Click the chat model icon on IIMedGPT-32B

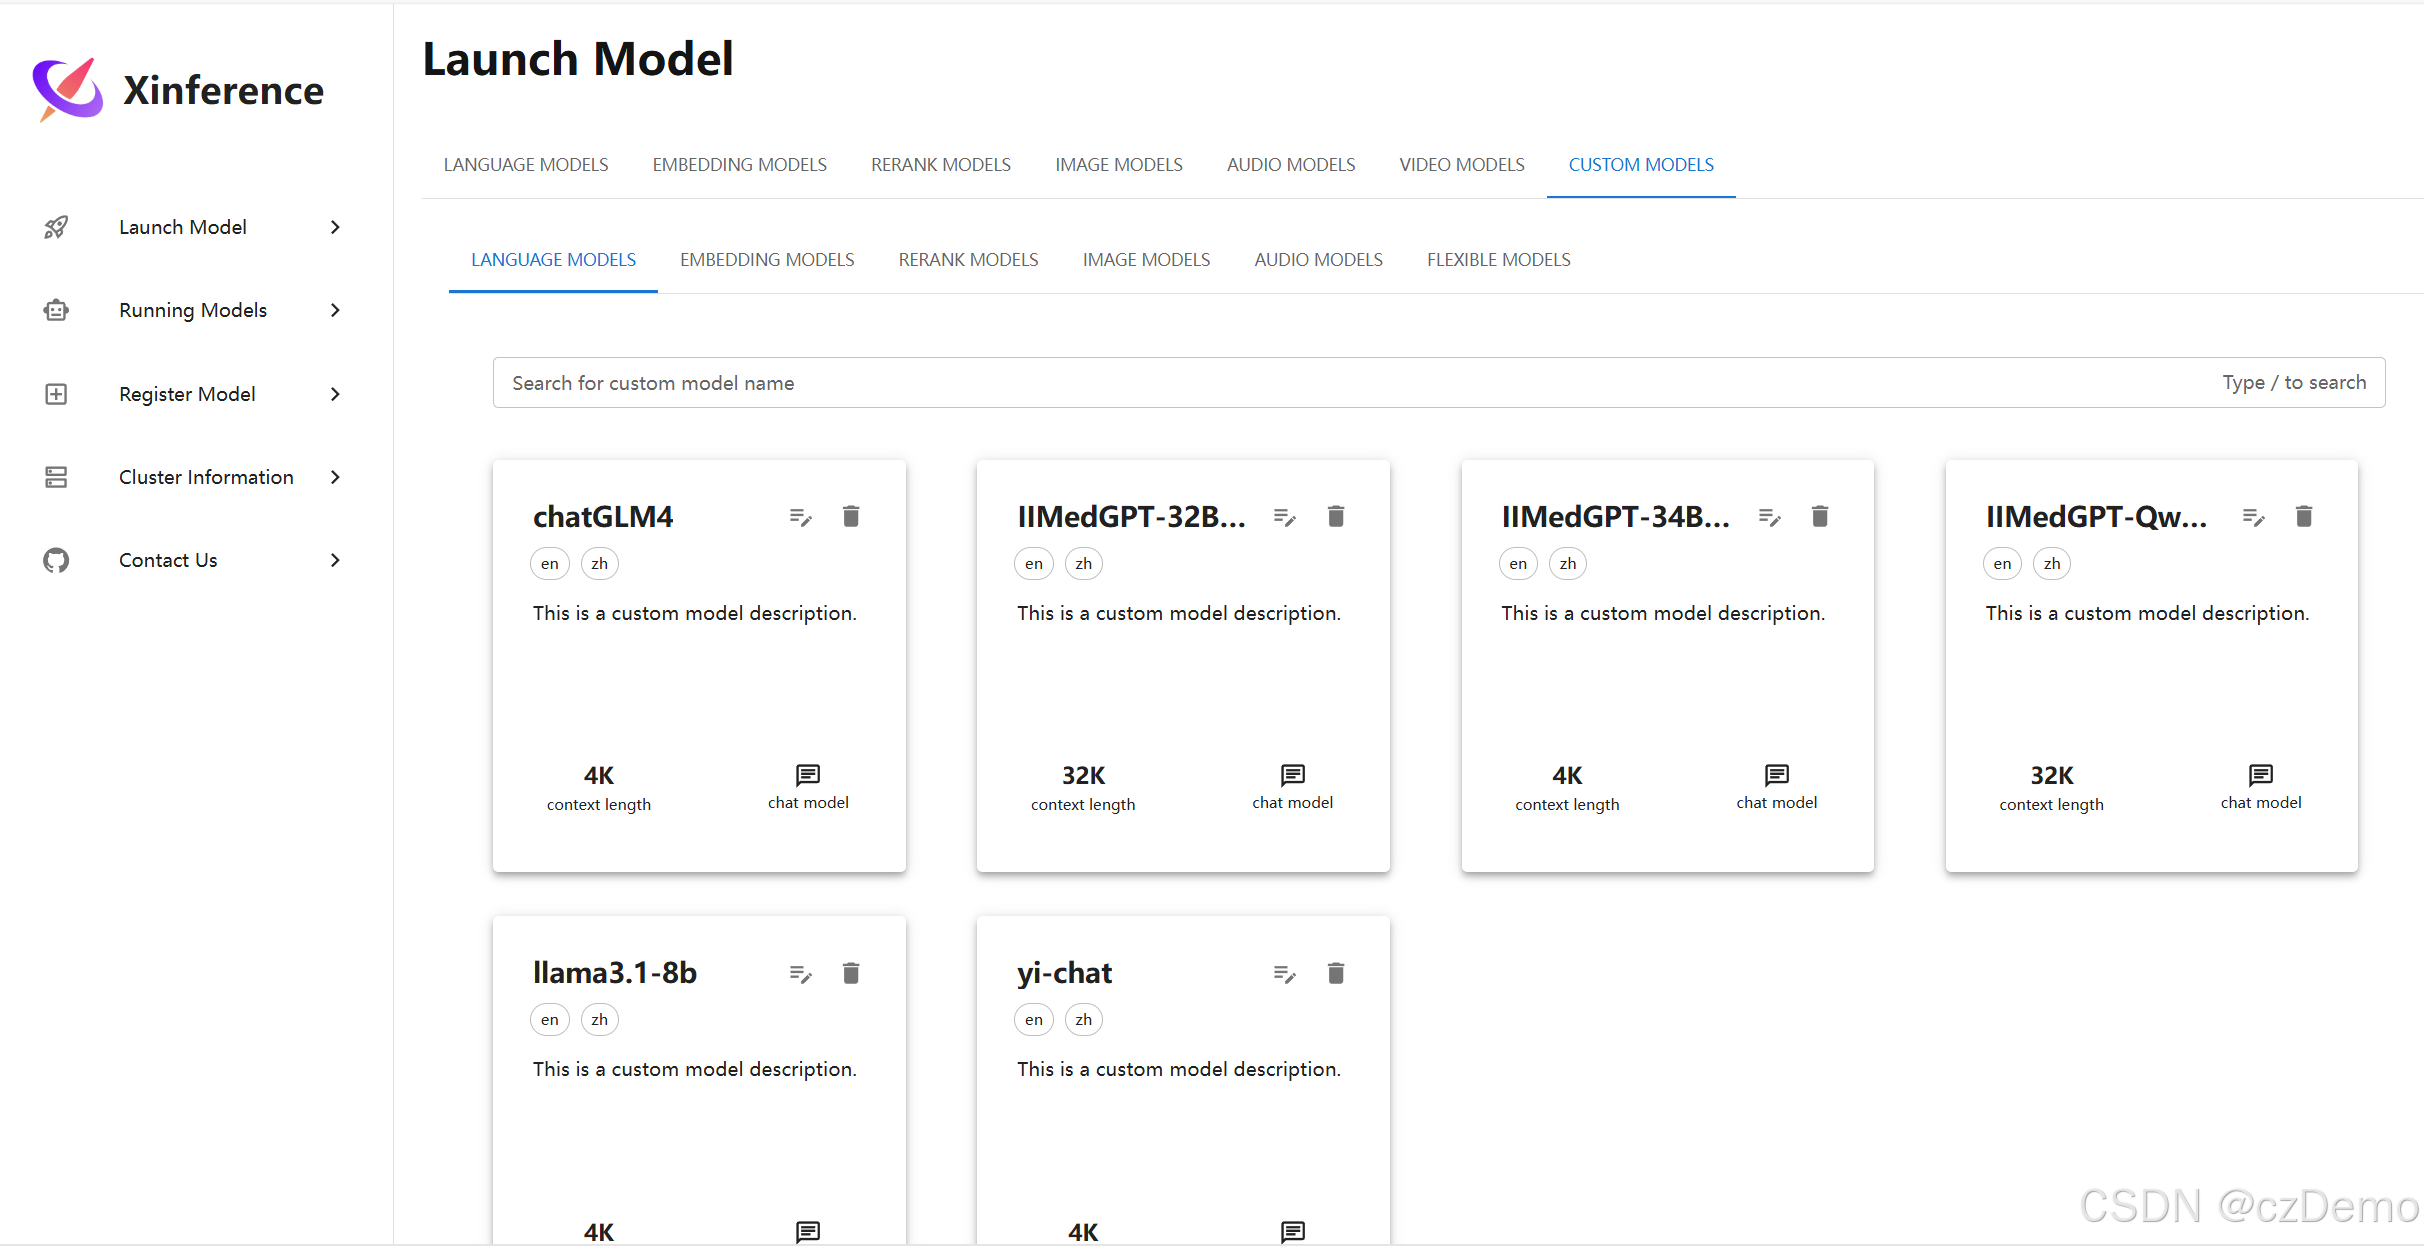1293,775
